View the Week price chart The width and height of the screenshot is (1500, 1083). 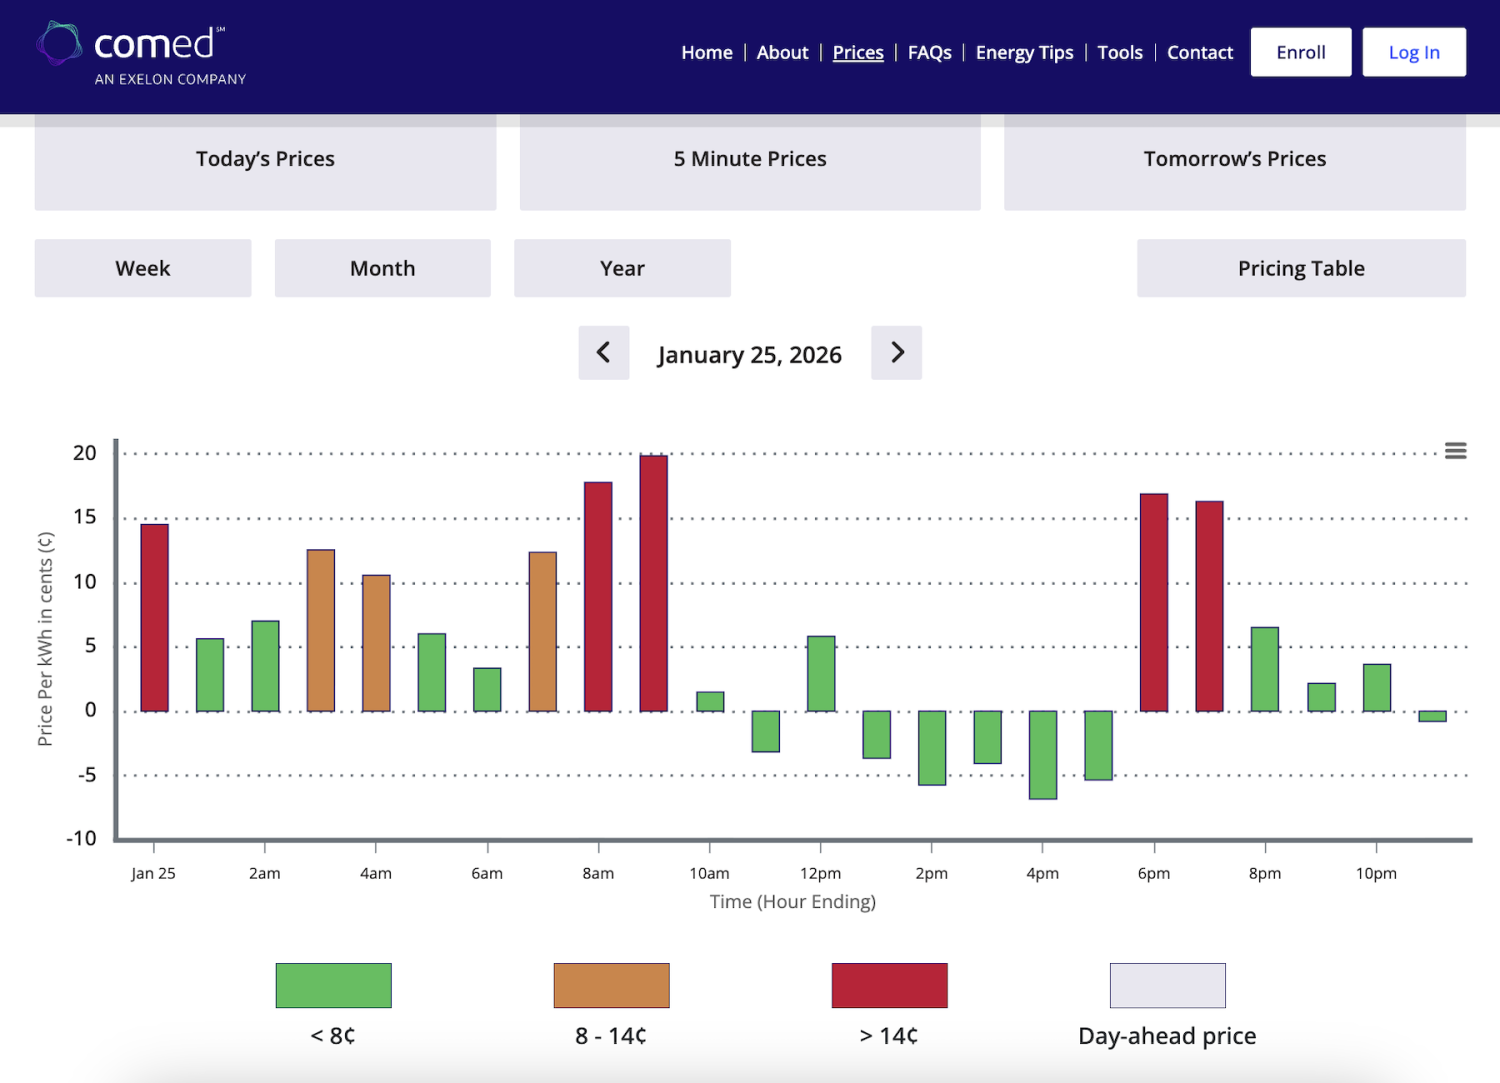point(143,268)
